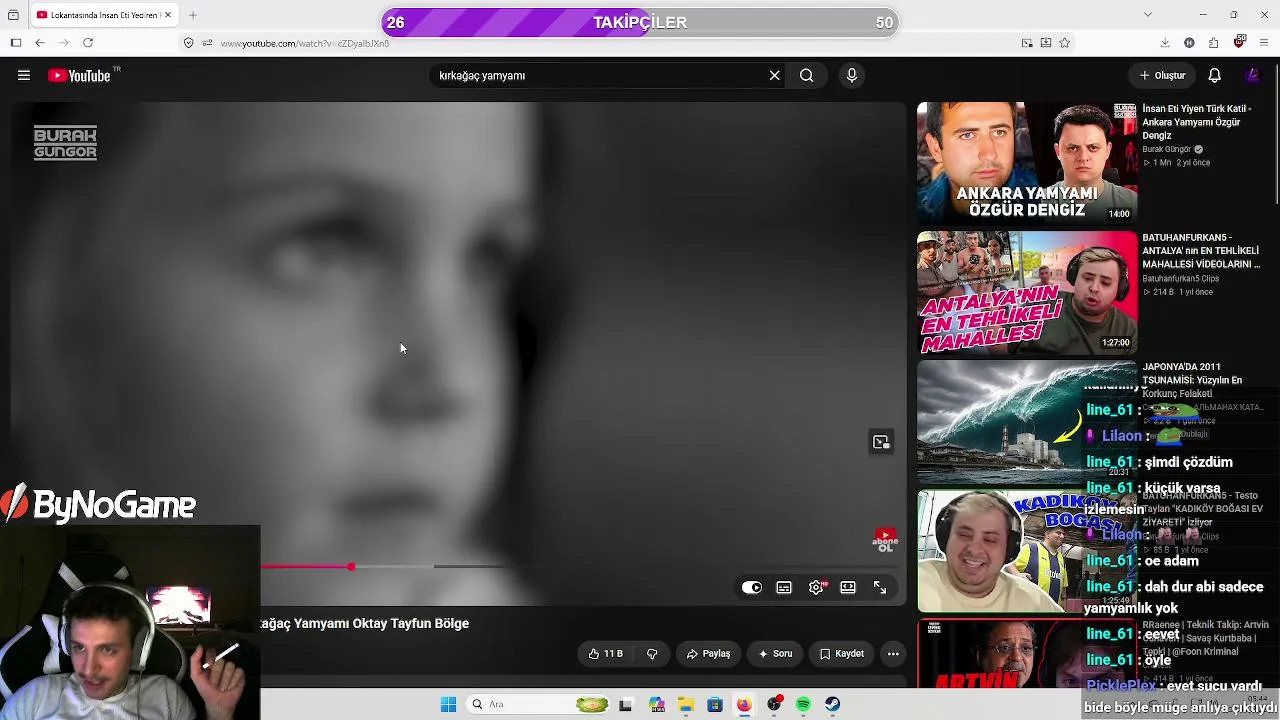Open the Windows Start menu
1280x720 pixels.
point(448,705)
